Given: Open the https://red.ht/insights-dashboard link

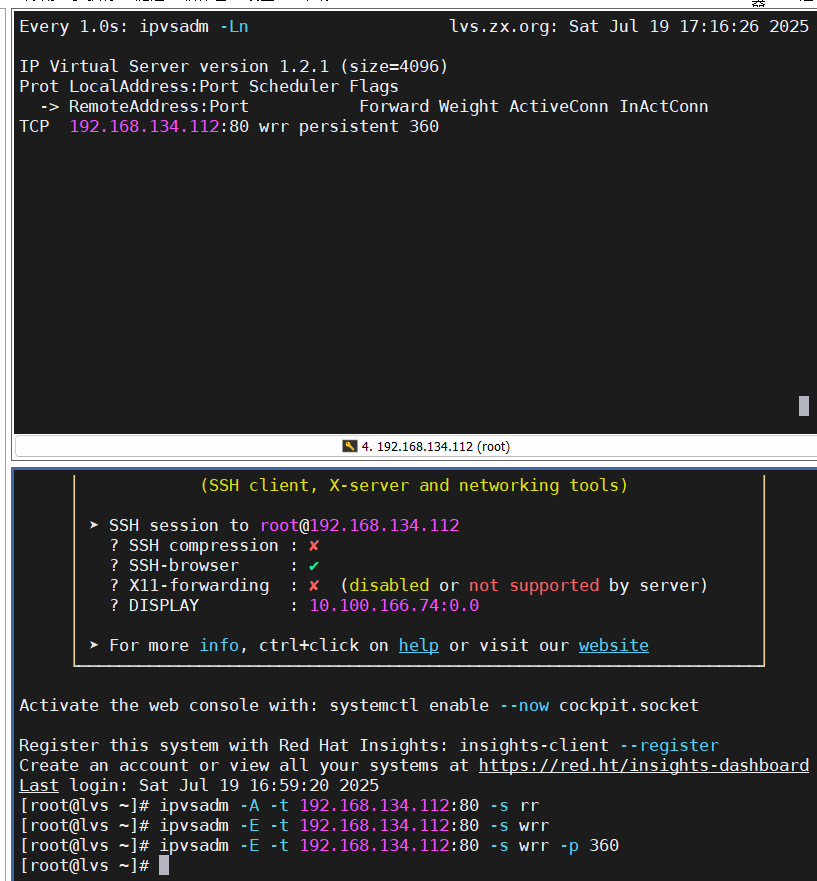Looking at the screenshot, I should click(644, 765).
